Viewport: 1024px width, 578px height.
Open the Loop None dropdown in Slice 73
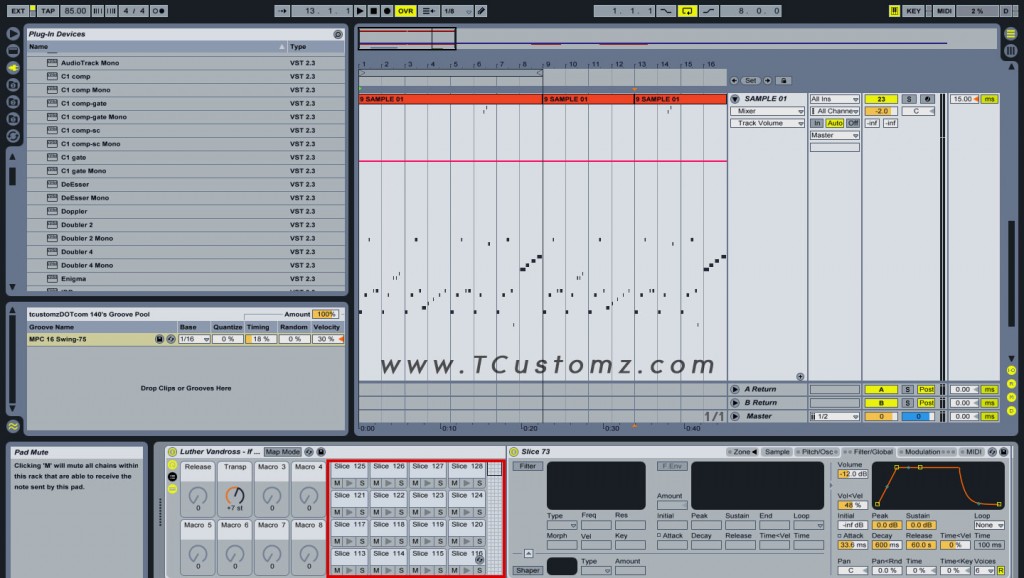point(988,525)
